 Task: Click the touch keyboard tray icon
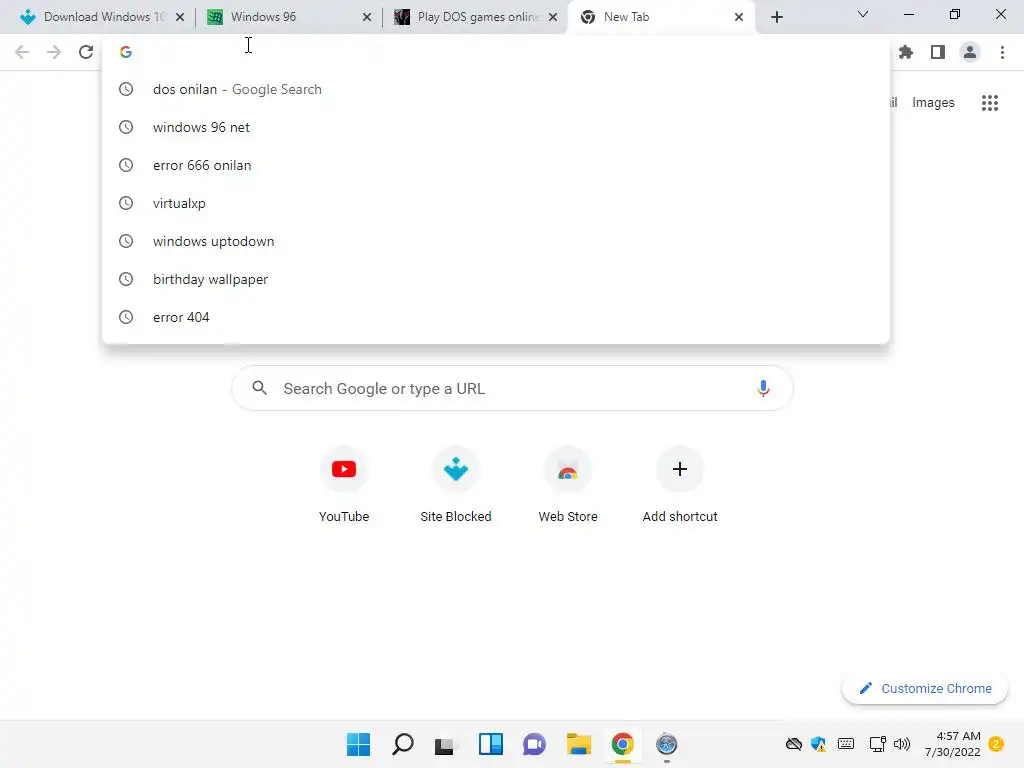846,744
